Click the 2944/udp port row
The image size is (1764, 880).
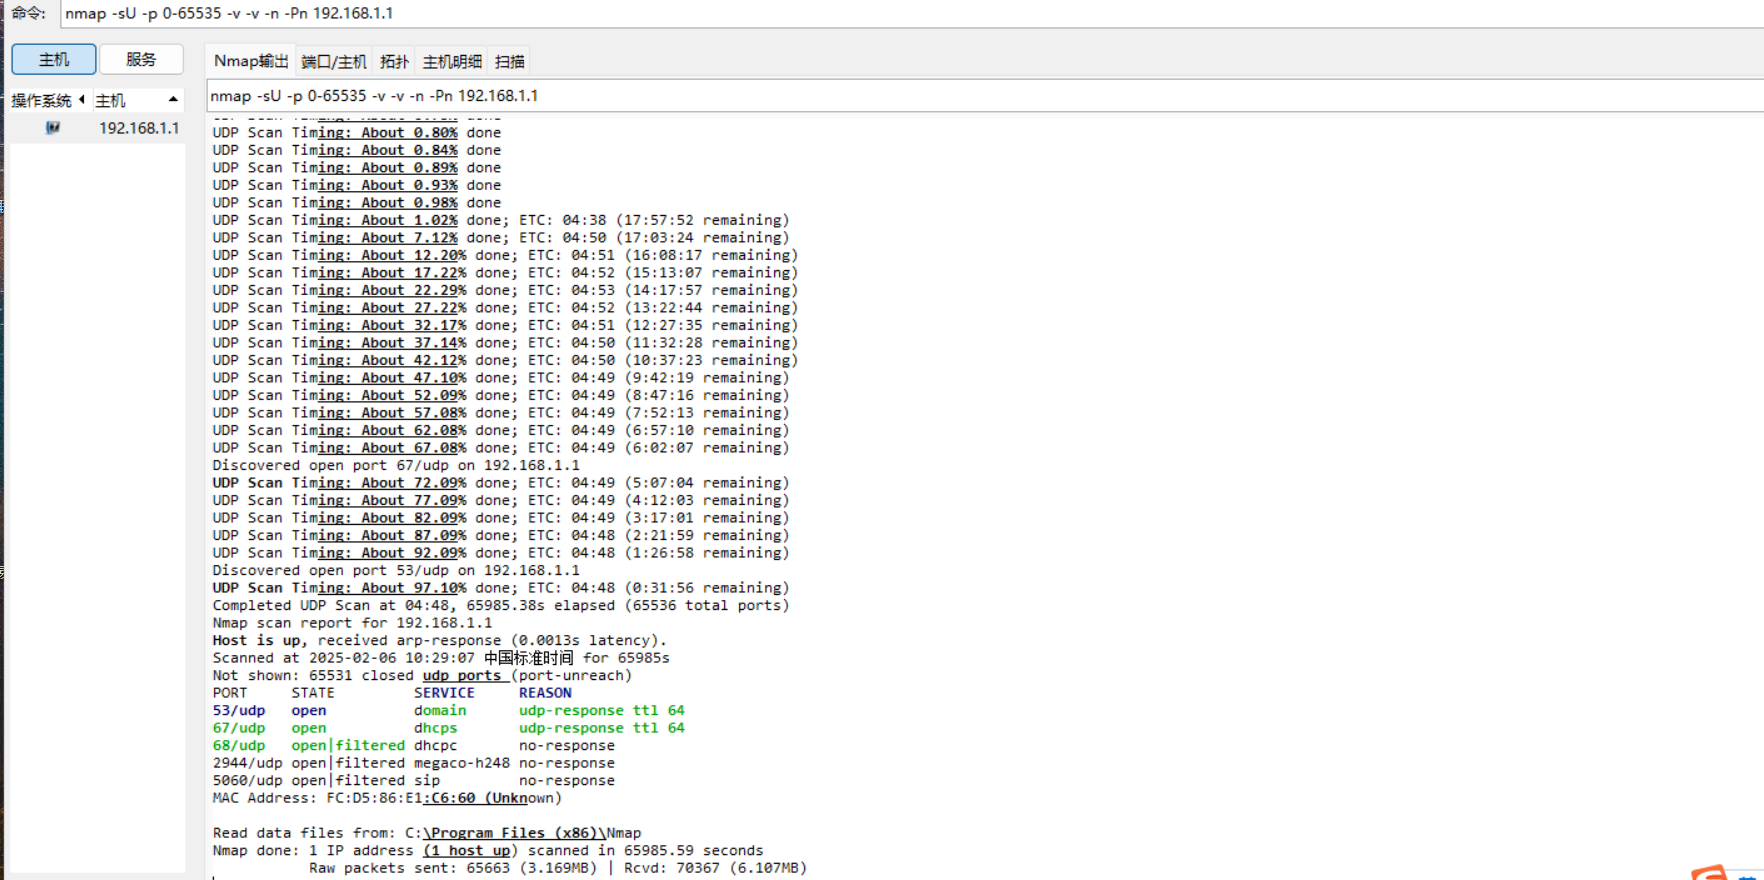(413, 763)
